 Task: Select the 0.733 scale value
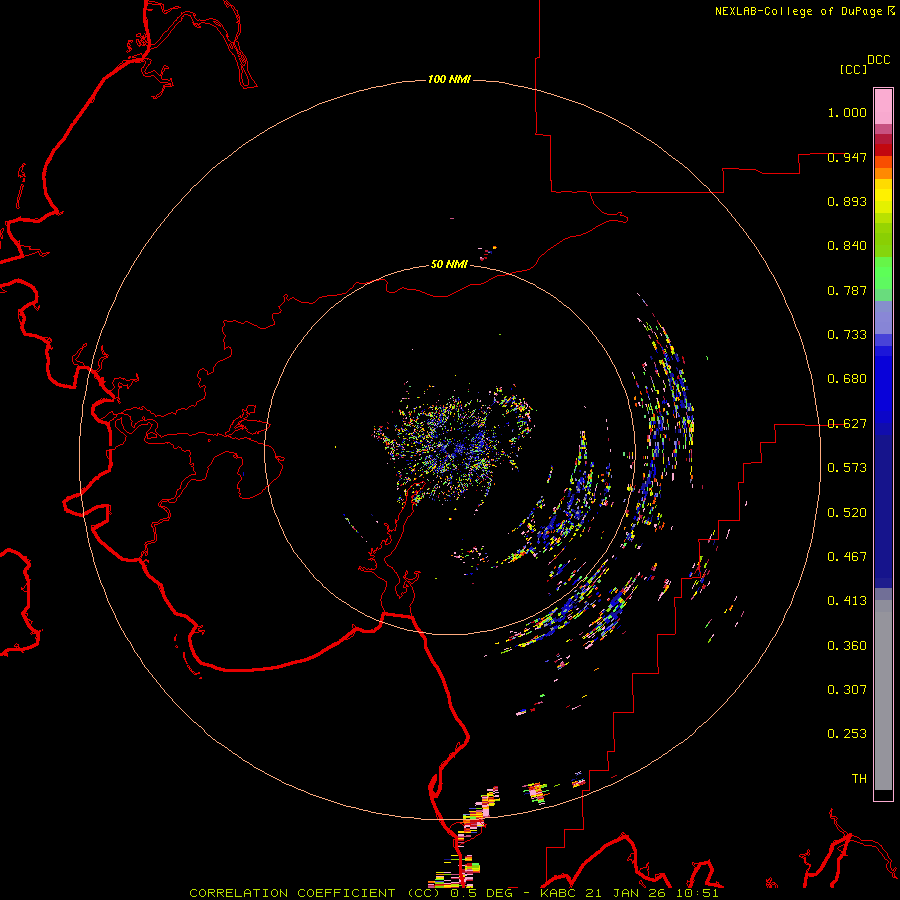pos(847,335)
